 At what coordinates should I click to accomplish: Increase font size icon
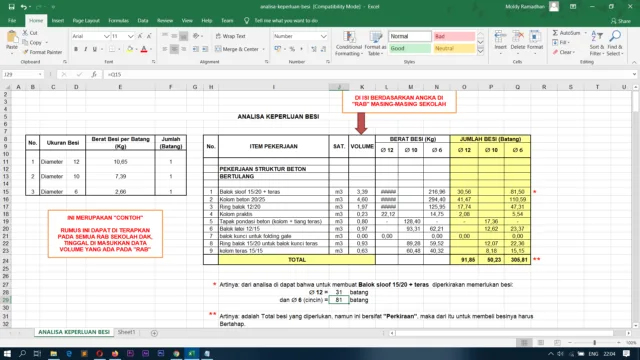(140, 36)
